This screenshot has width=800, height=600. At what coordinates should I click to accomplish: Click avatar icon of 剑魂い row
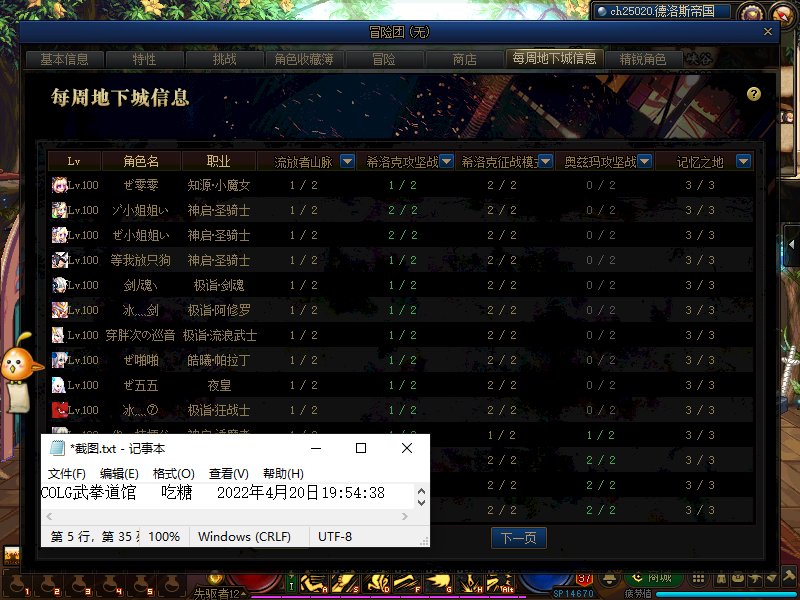click(59, 285)
